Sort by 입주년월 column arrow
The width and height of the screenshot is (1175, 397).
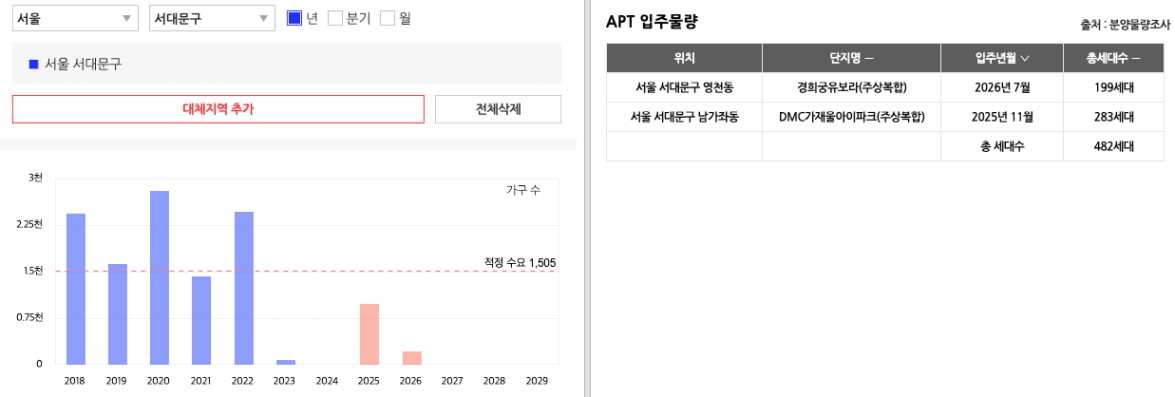[x=1024, y=58]
